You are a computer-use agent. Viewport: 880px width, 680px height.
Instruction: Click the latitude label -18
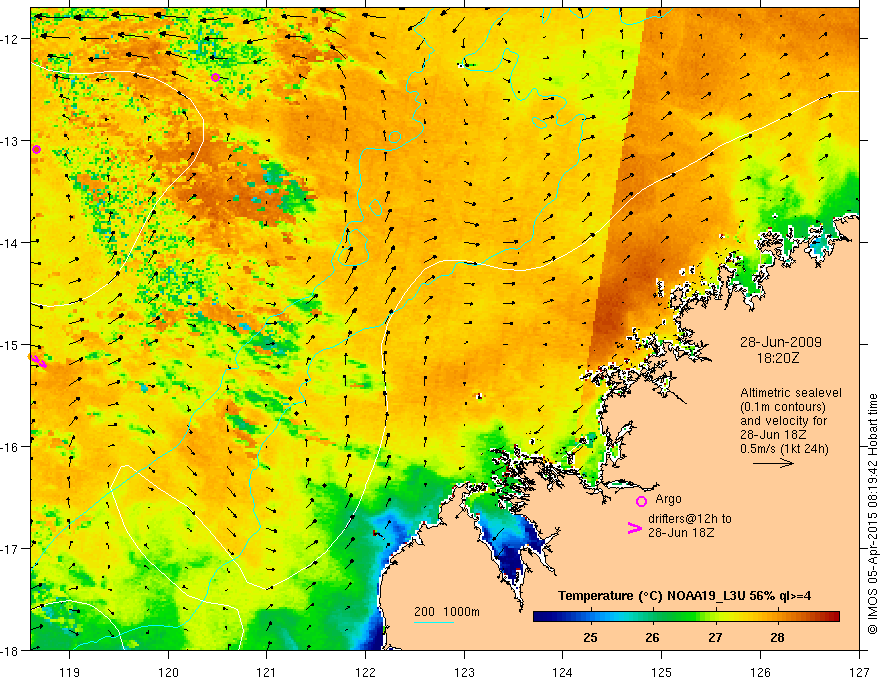tap(10, 650)
